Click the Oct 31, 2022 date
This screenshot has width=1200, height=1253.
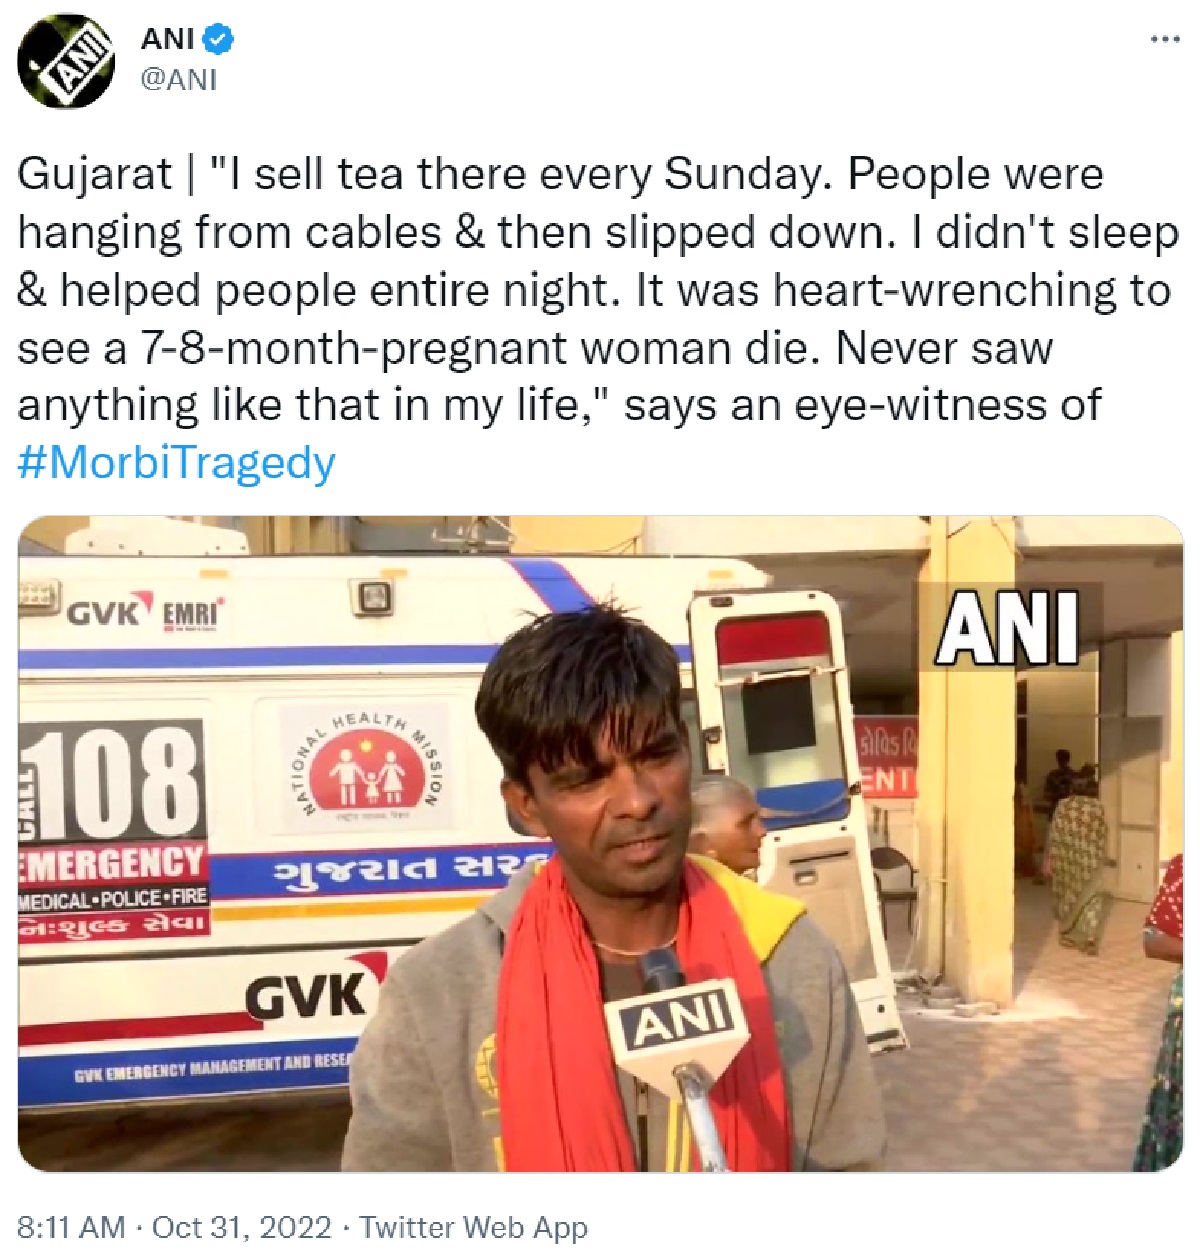click(241, 1227)
